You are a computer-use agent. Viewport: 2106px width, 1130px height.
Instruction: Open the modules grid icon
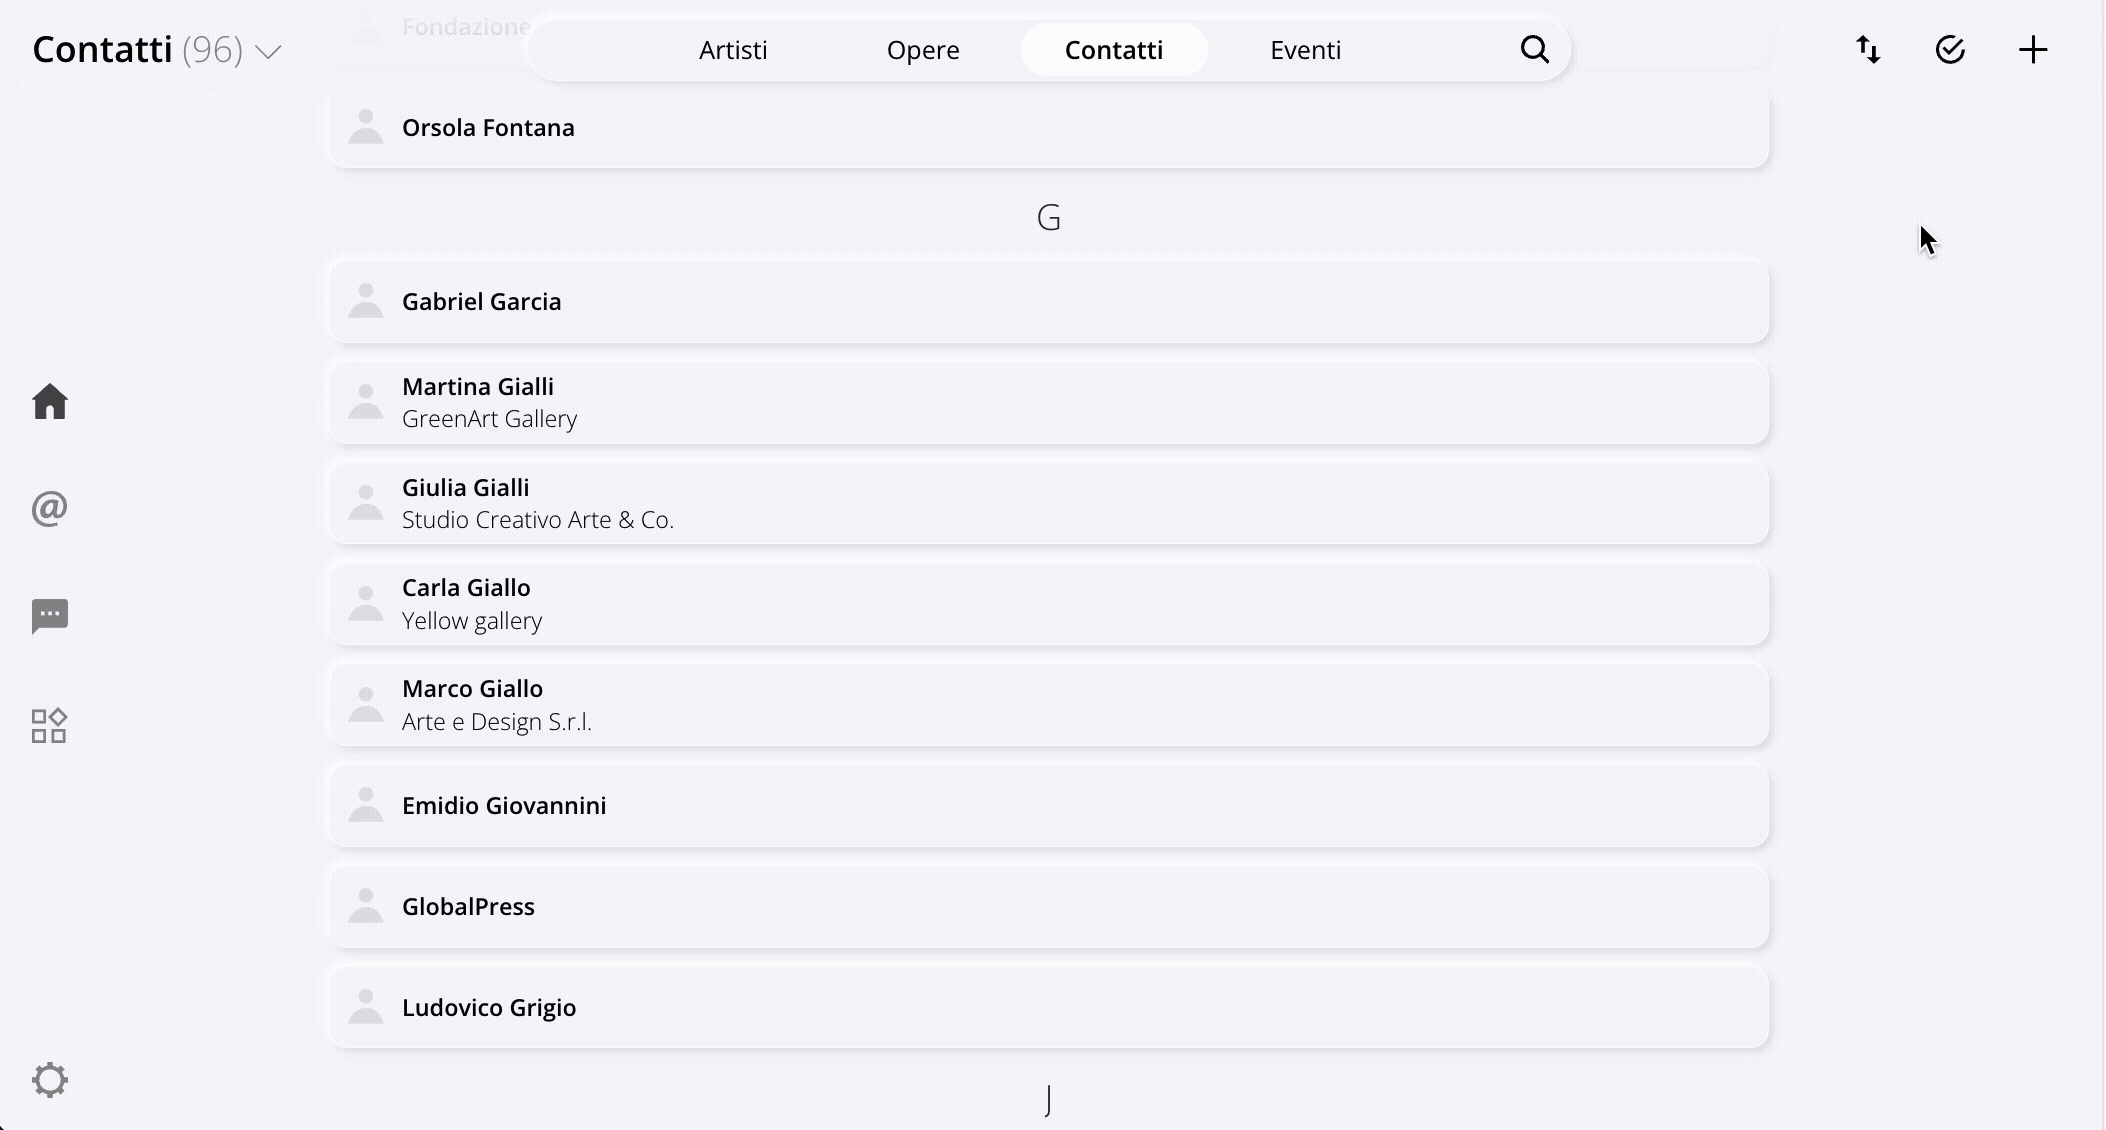(50, 725)
